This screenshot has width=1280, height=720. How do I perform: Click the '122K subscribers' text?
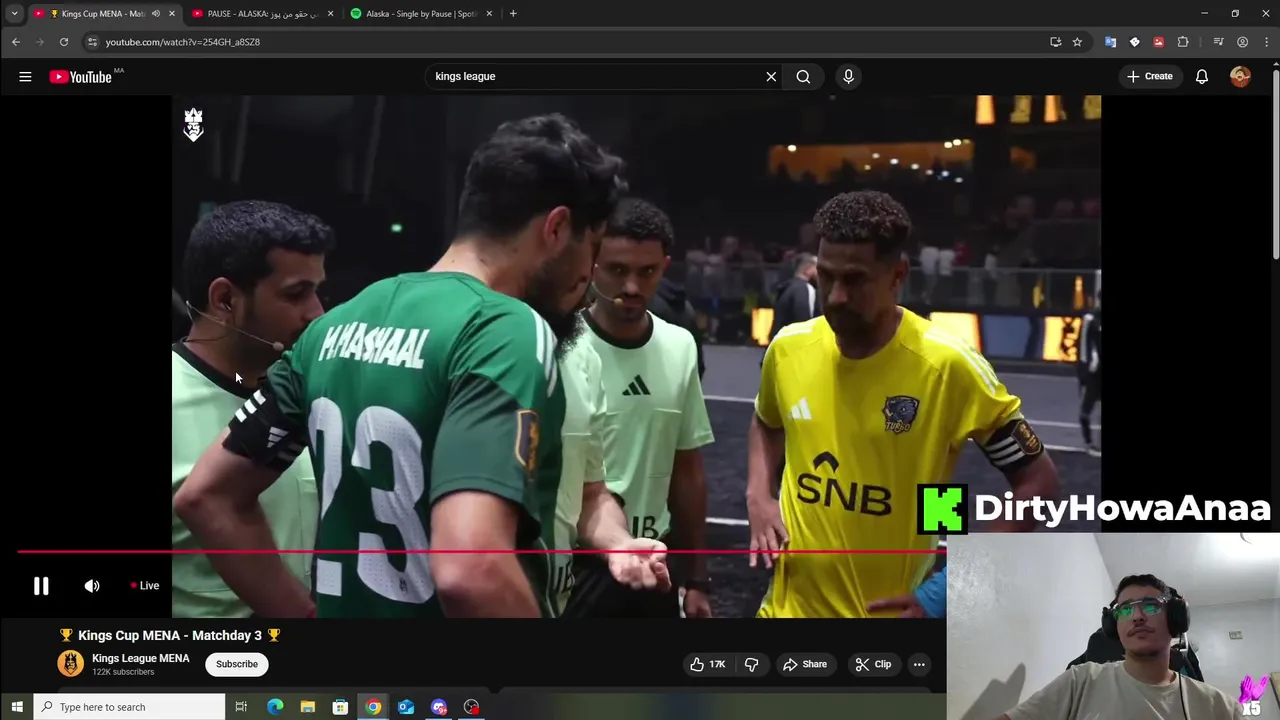pos(123,672)
